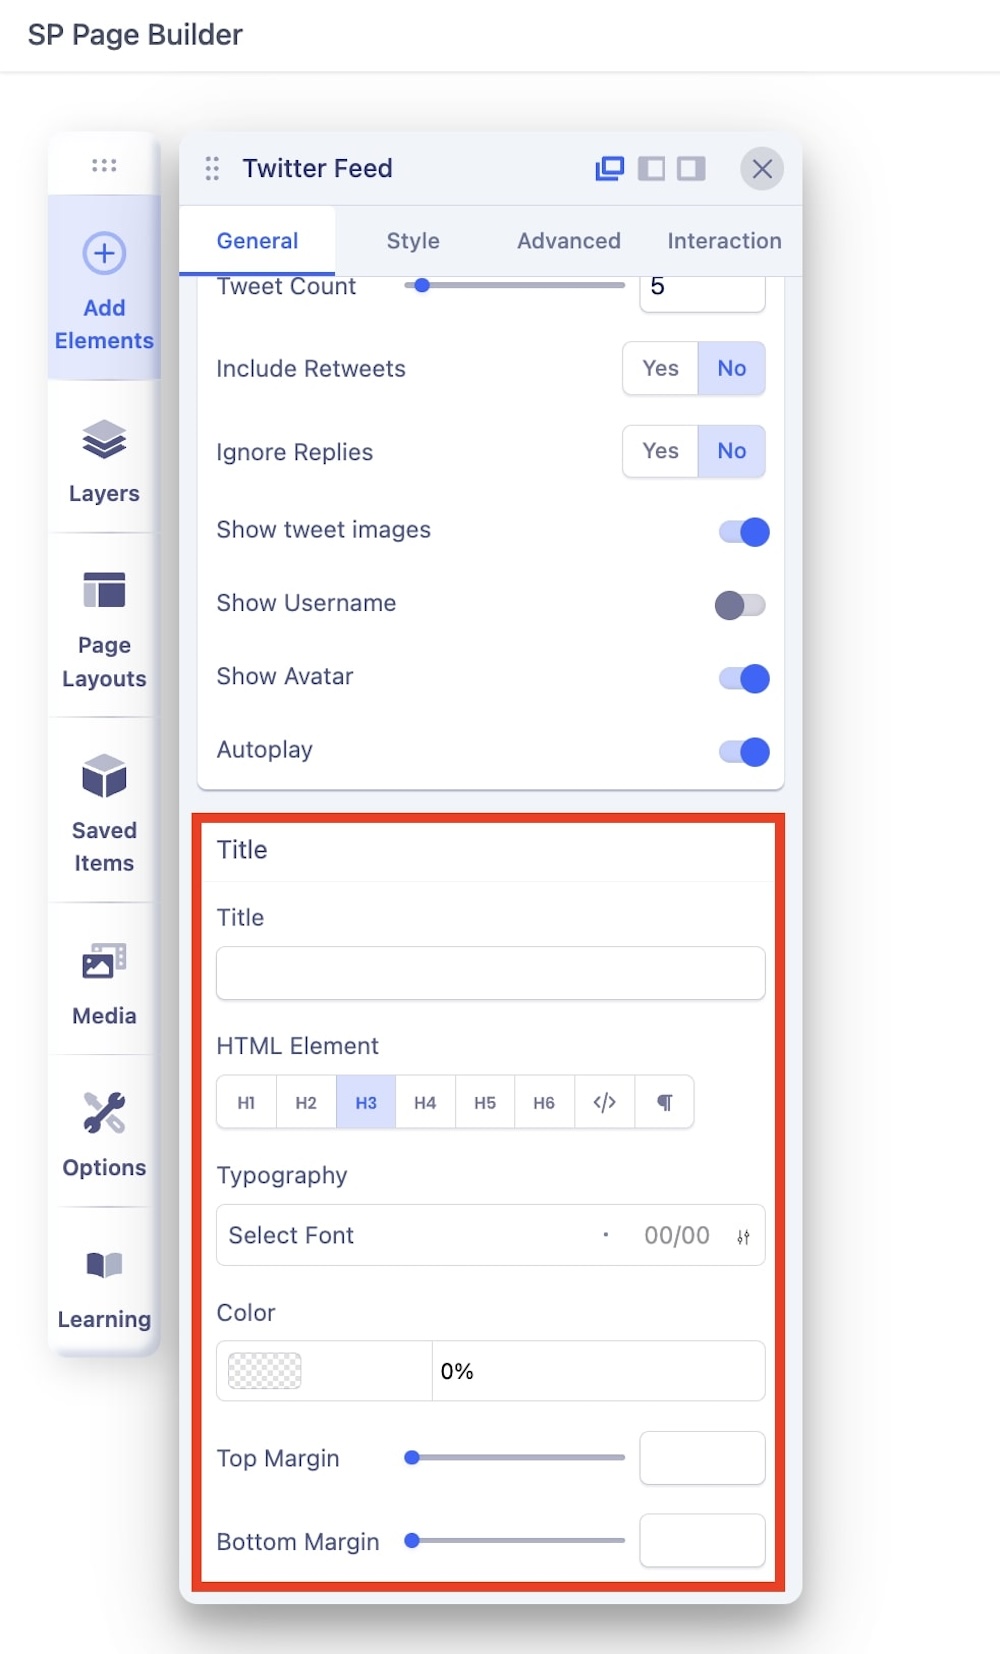Enable the Show Username switch

[741, 605]
